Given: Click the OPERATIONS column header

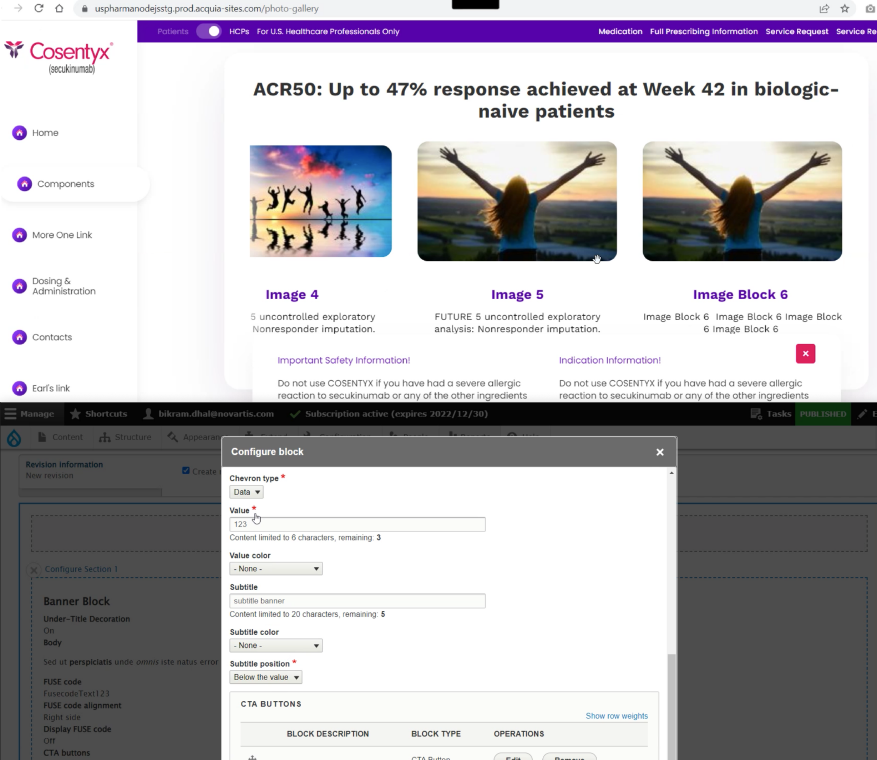Looking at the screenshot, I should (x=518, y=734).
